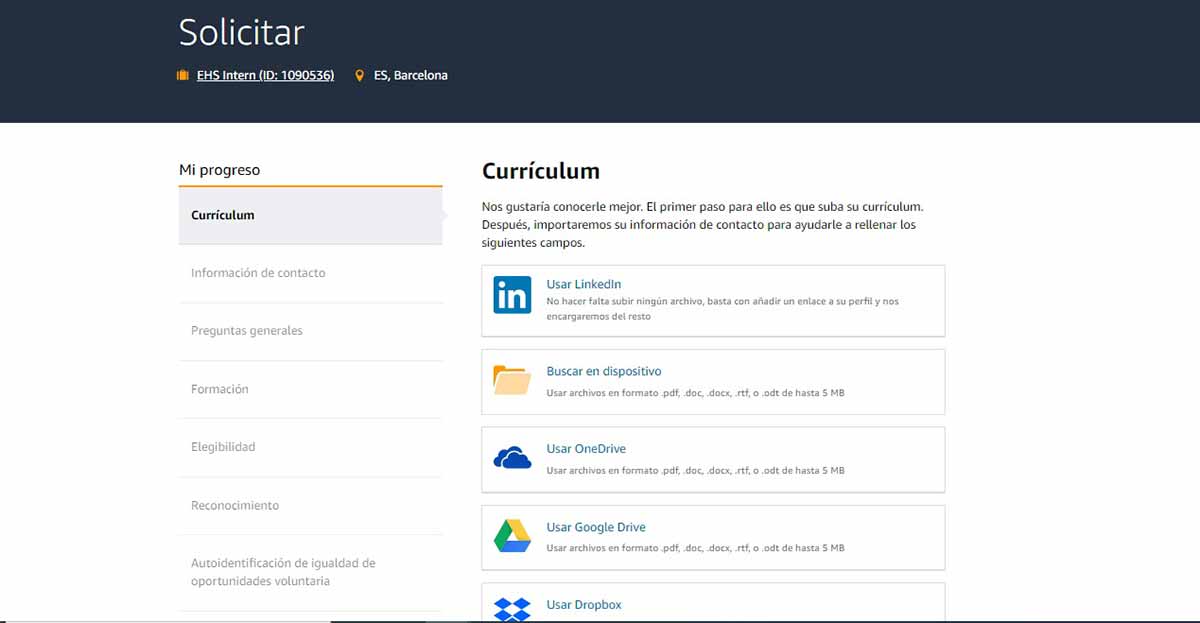Image resolution: width=1200 pixels, height=623 pixels.
Task: Click the Usar Dropbox link
Action: 583,604
